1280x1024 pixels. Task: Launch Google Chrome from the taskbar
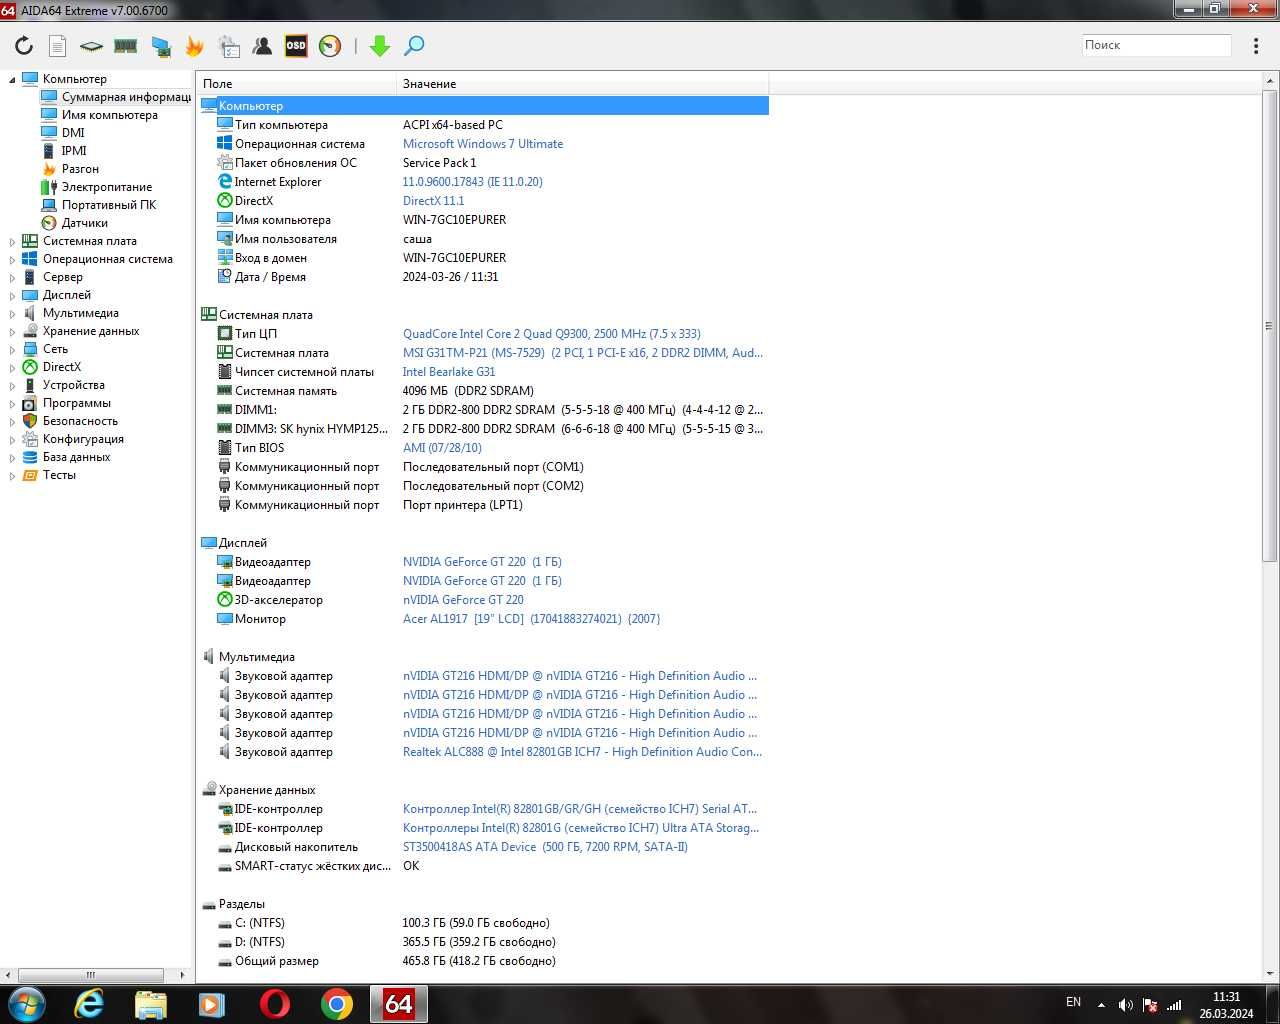pyautogui.click(x=337, y=1004)
